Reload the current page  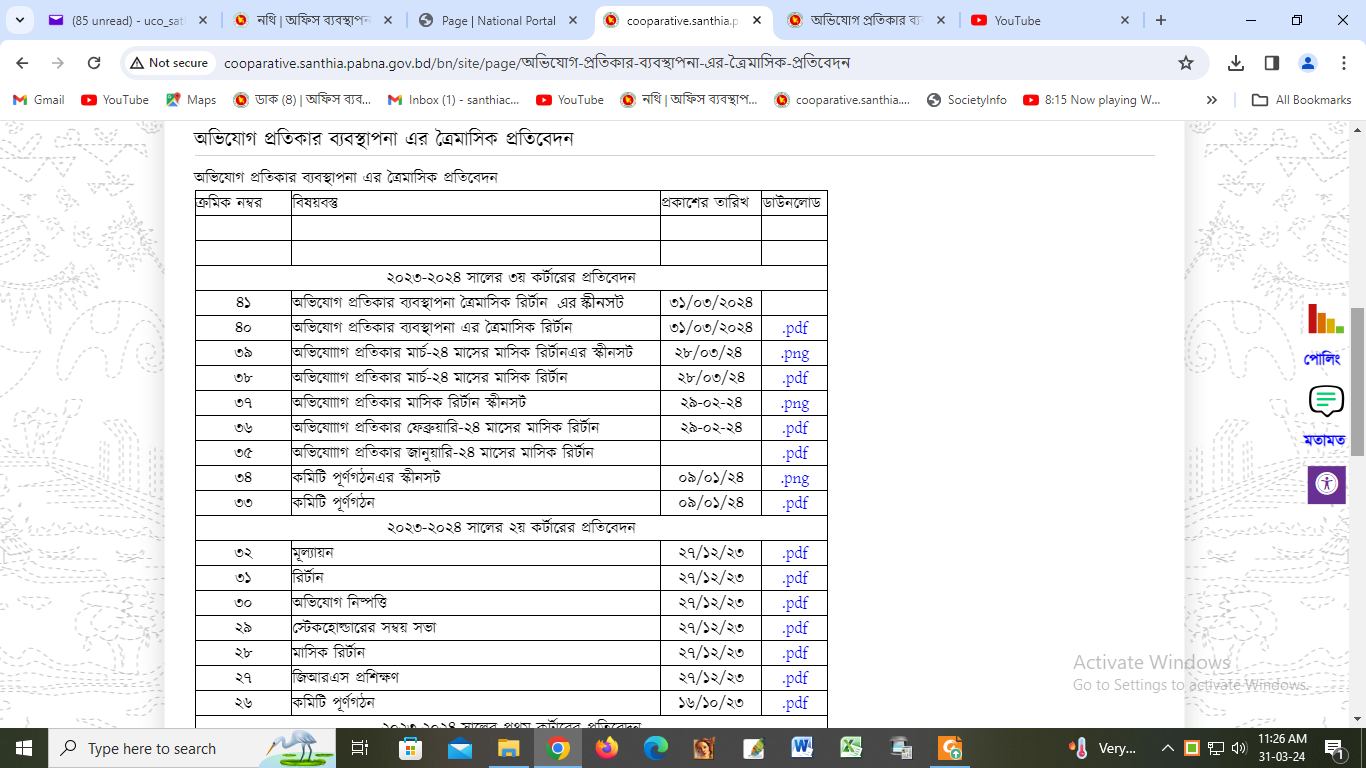(94, 63)
